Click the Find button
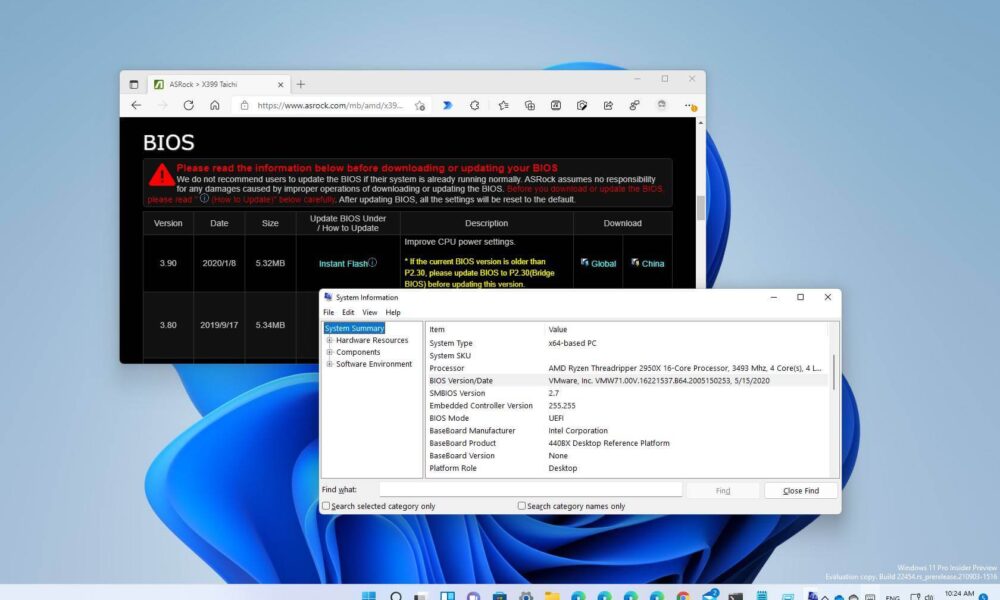Viewport: 1000px width, 600px height. tap(723, 490)
